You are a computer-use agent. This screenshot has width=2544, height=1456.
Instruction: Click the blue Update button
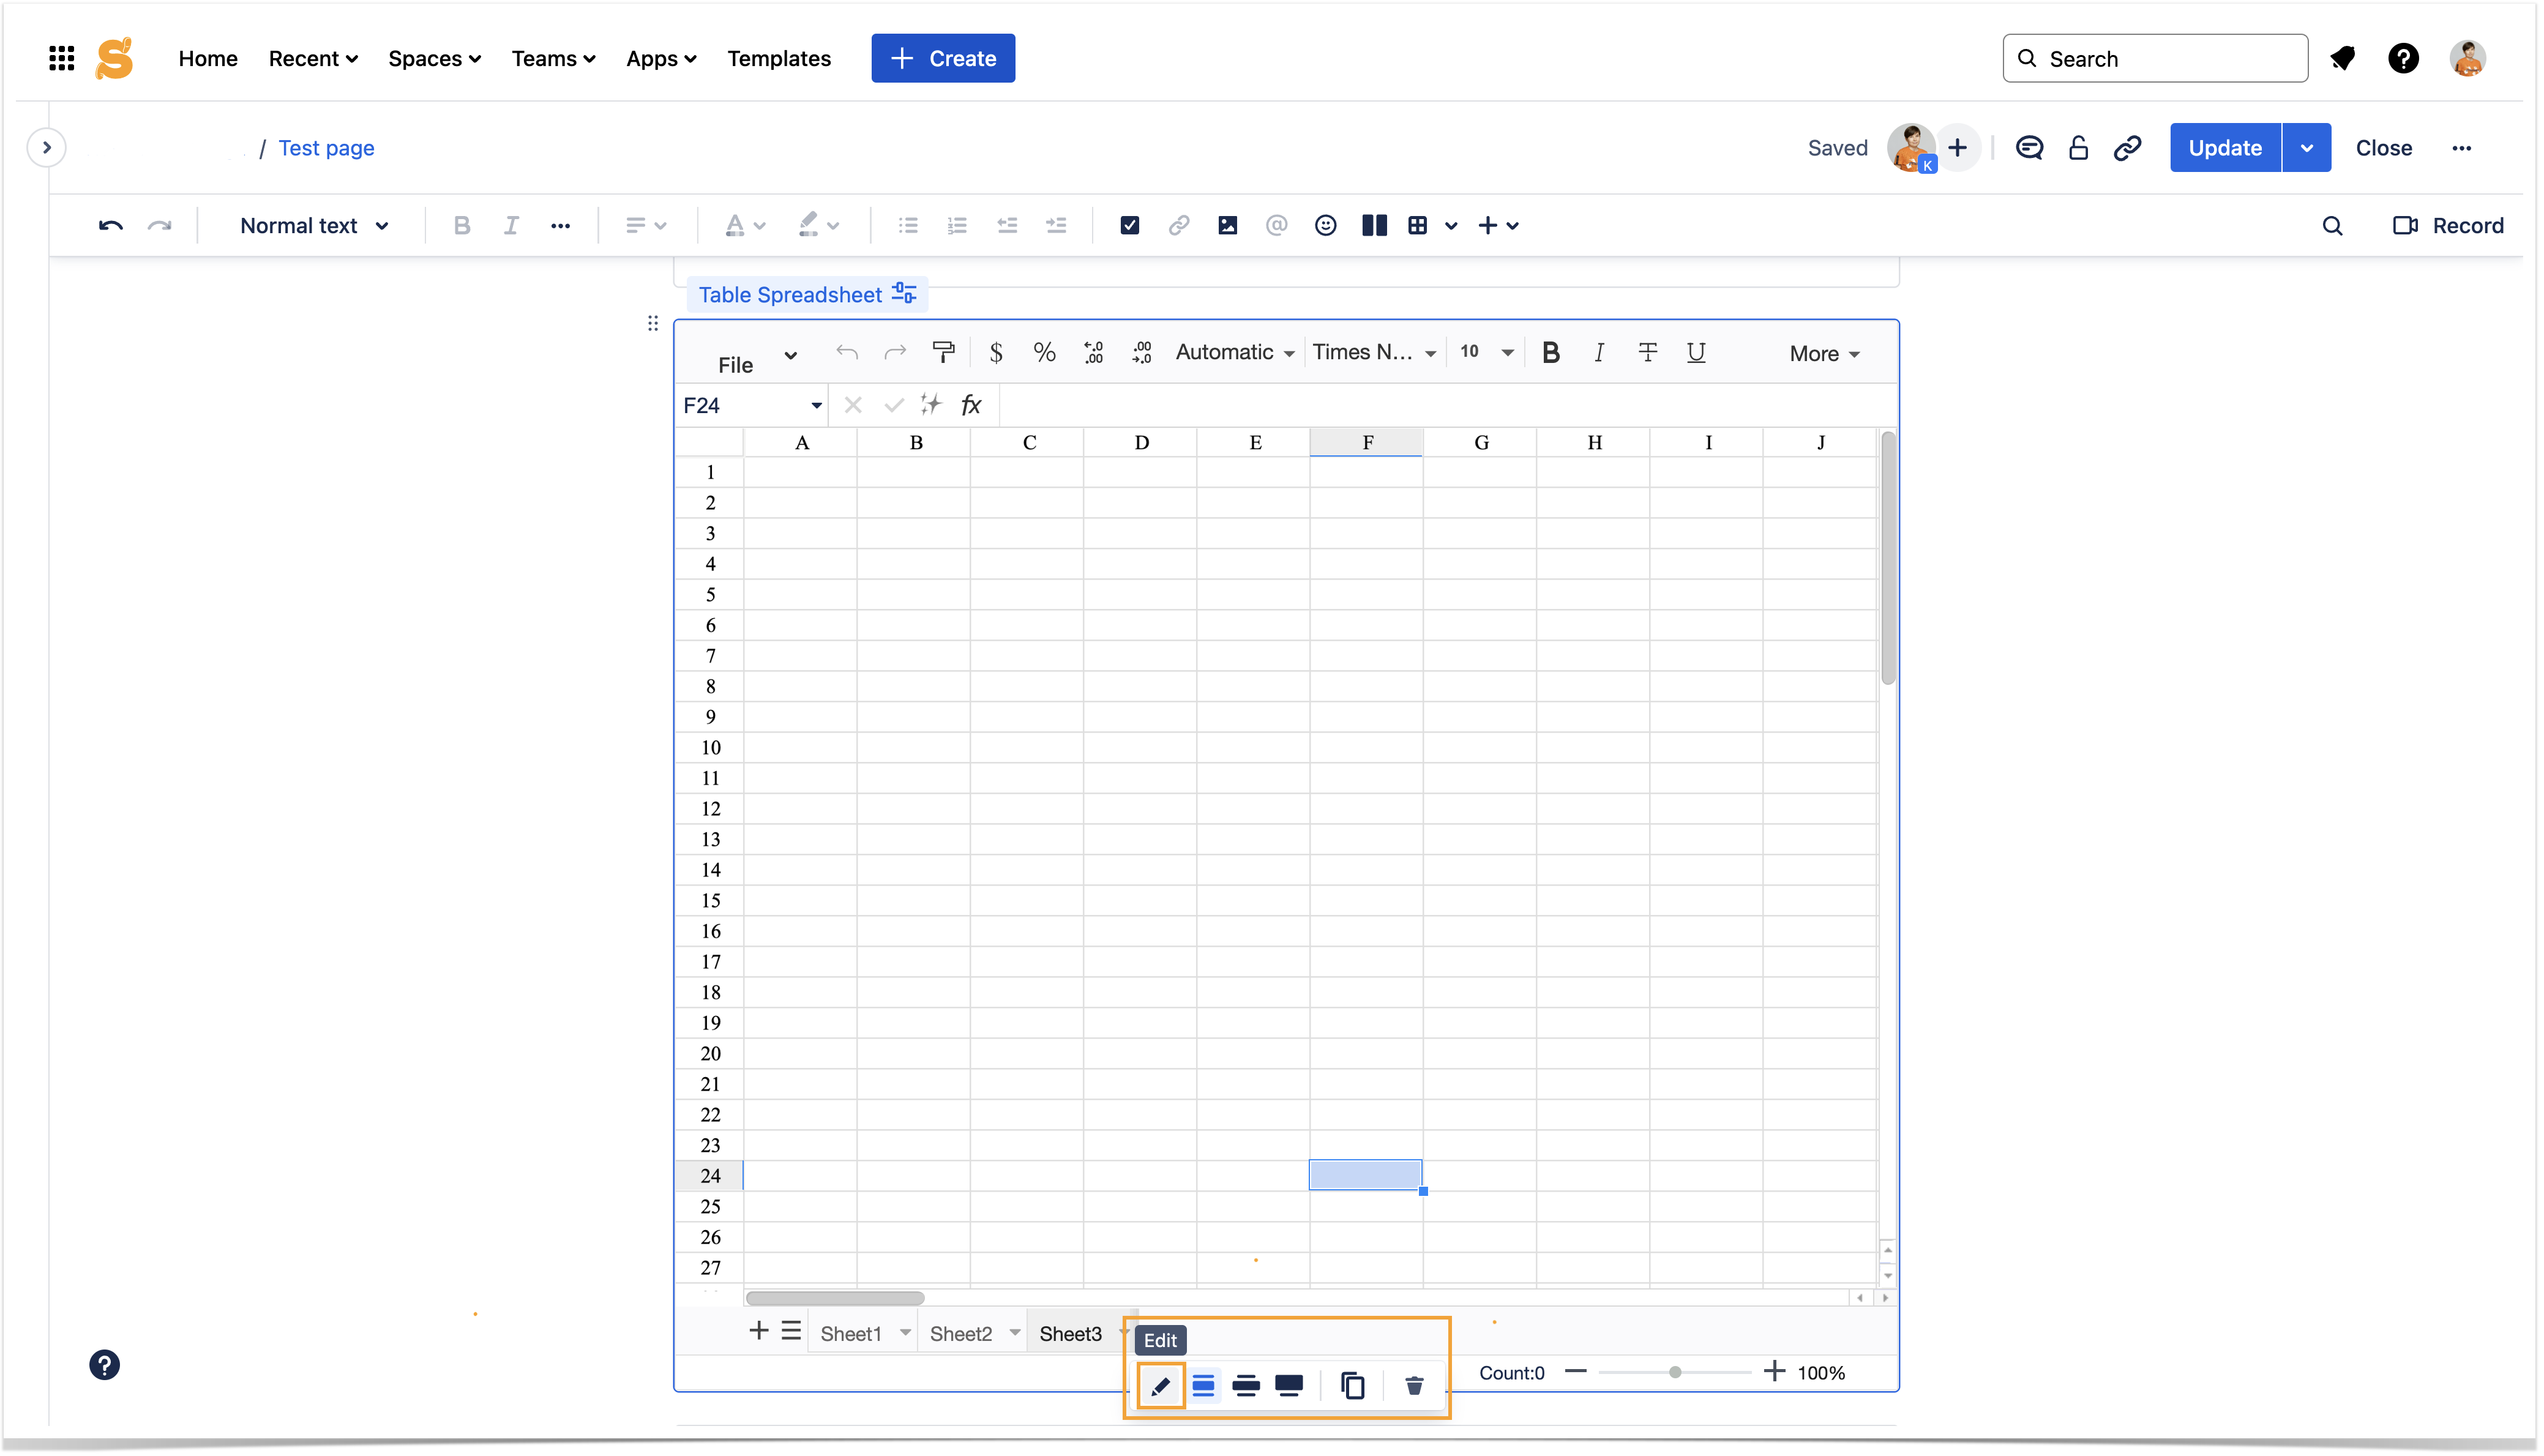tap(2224, 148)
